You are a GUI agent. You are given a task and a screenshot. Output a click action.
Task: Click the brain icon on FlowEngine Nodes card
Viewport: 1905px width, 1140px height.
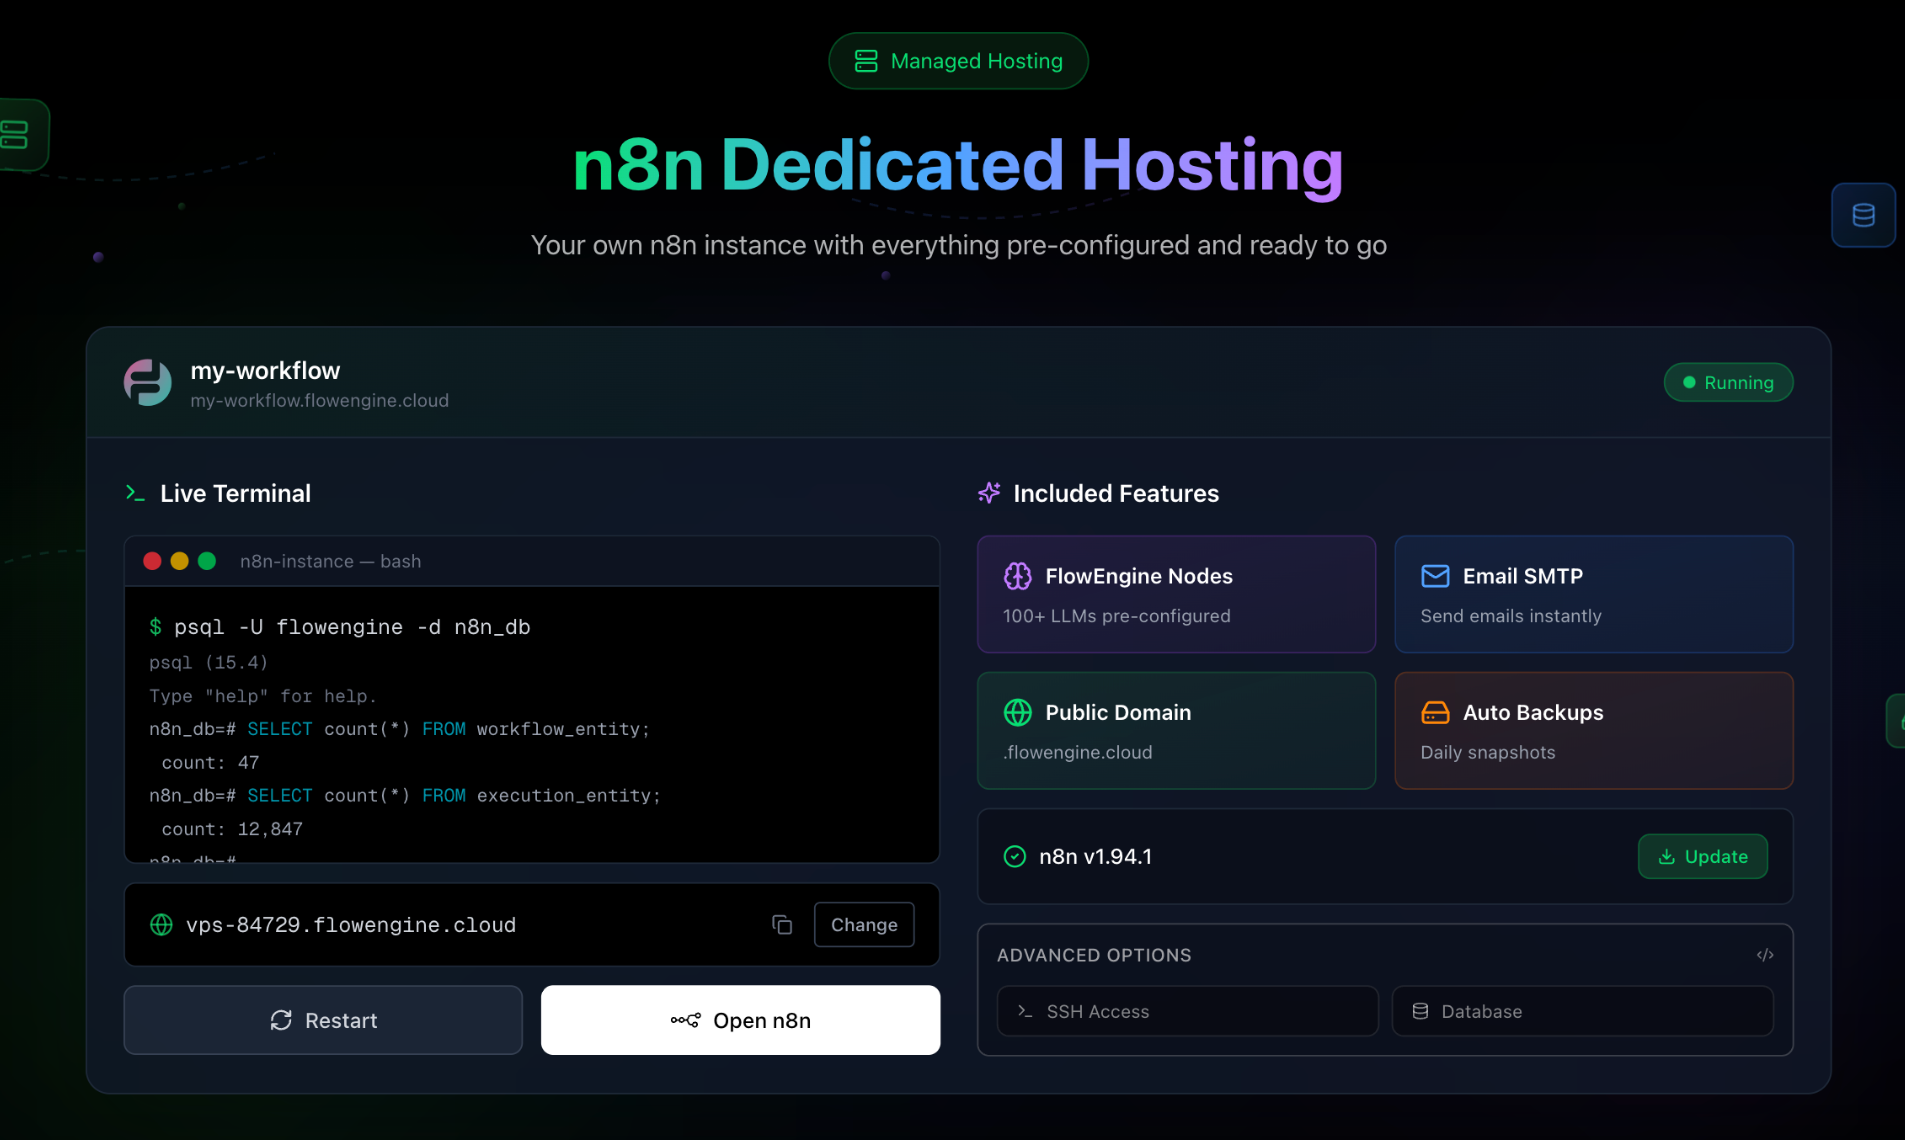1018,575
